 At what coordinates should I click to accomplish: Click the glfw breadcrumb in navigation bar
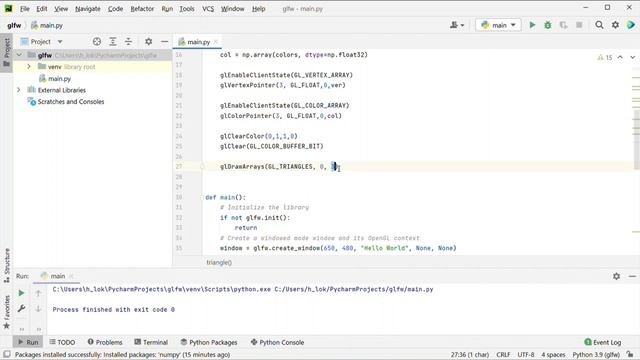click(x=14, y=25)
